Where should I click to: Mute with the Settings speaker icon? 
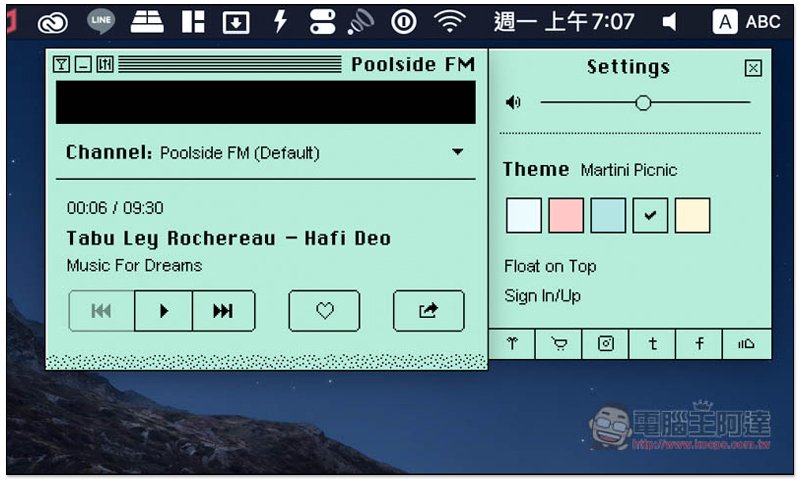pos(513,103)
